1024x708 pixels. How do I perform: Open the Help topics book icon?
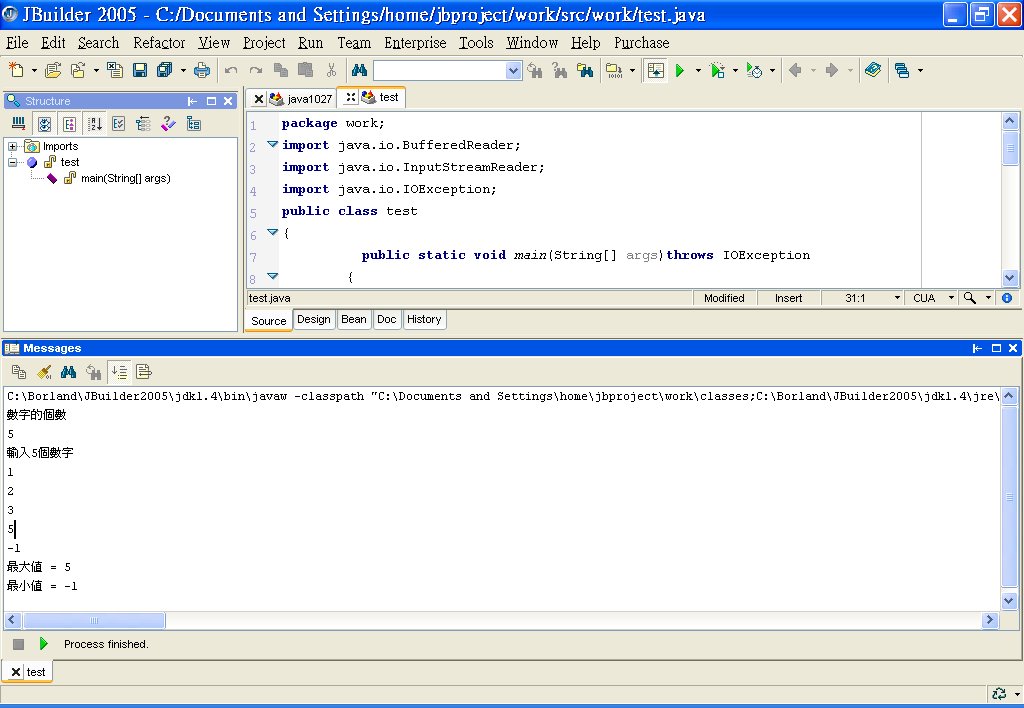[x=872, y=70]
